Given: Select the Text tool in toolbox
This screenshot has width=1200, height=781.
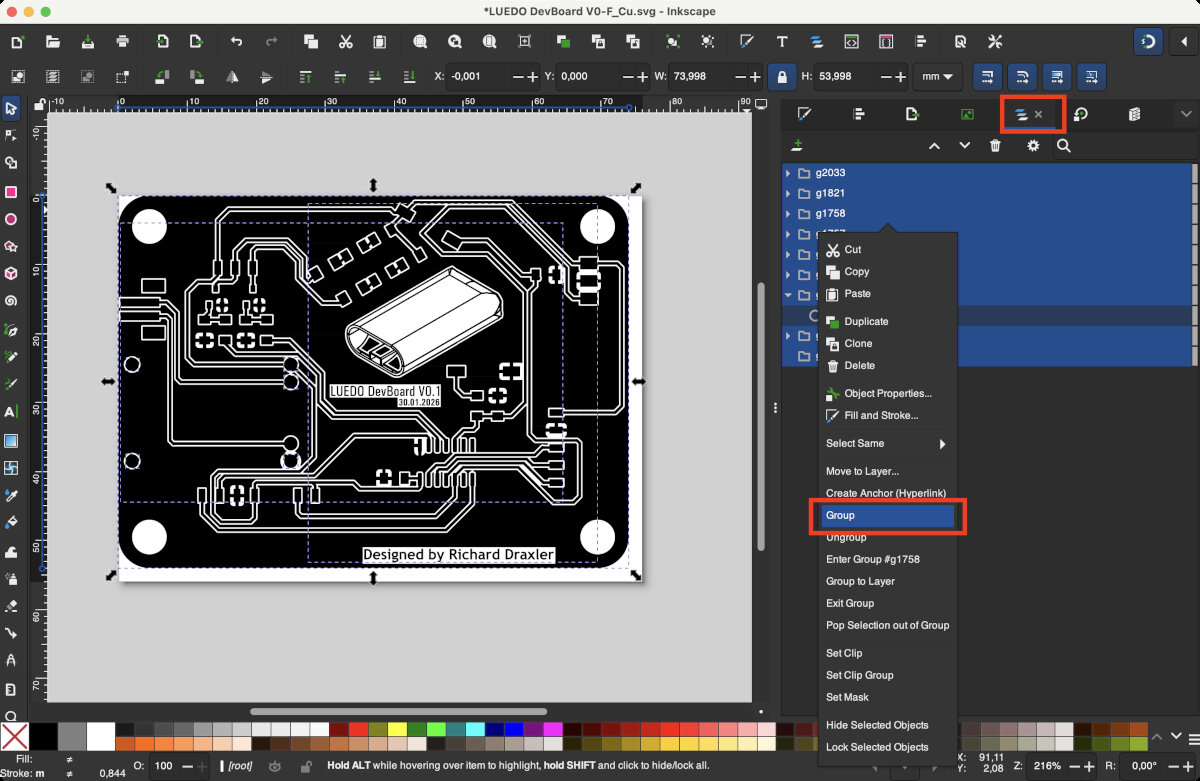Looking at the screenshot, I should point(11,412).
